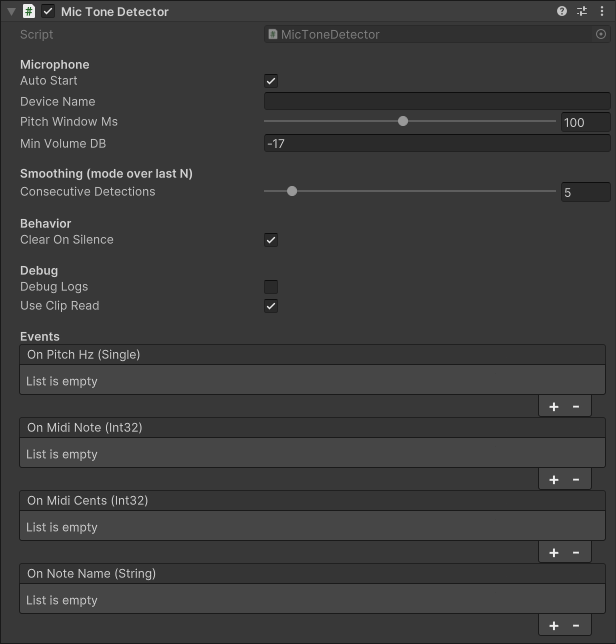The image size is (616, 644).
Task: Click 'List is empty' under On Midi Note
Action: pos(62,455)
